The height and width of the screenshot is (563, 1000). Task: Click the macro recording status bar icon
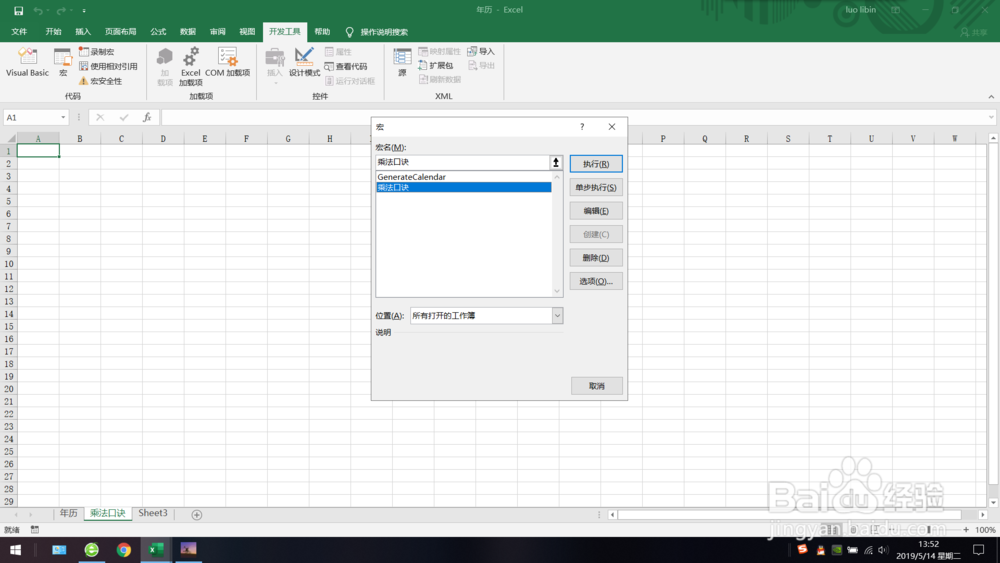(35, 530)
